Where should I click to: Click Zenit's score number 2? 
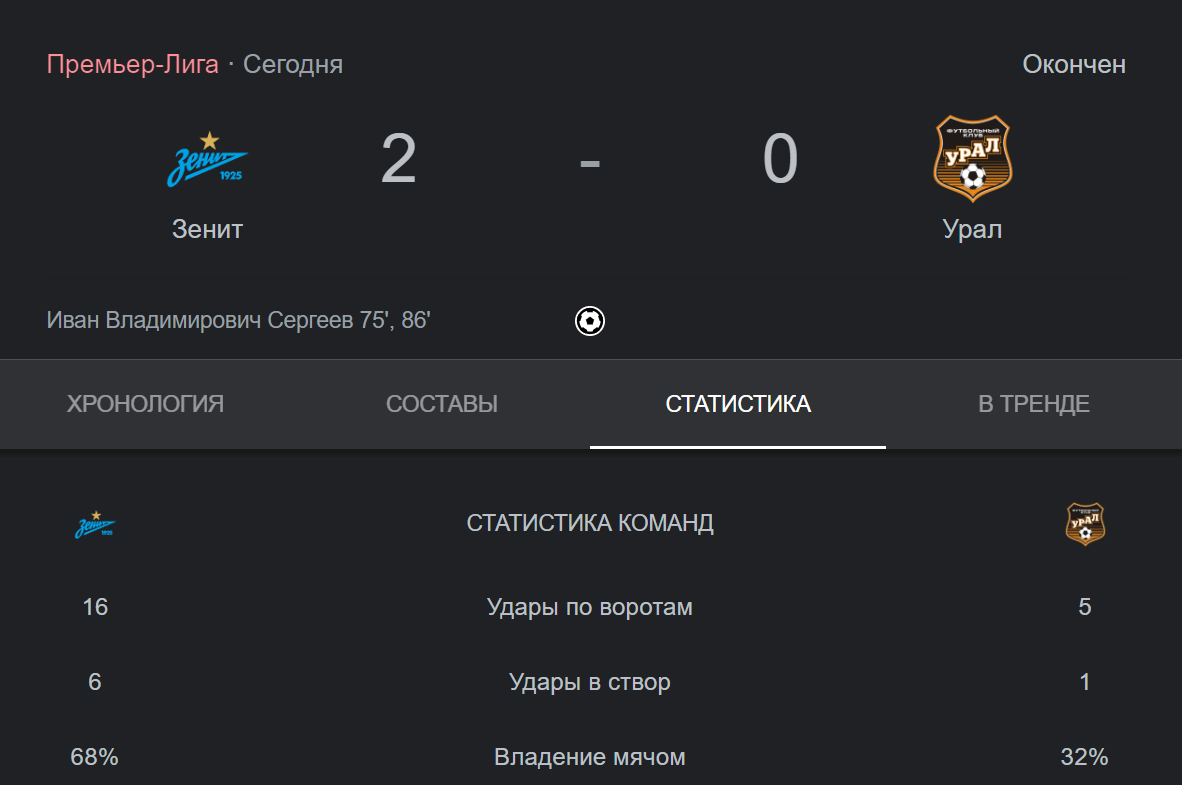click(x=399, y=158)
